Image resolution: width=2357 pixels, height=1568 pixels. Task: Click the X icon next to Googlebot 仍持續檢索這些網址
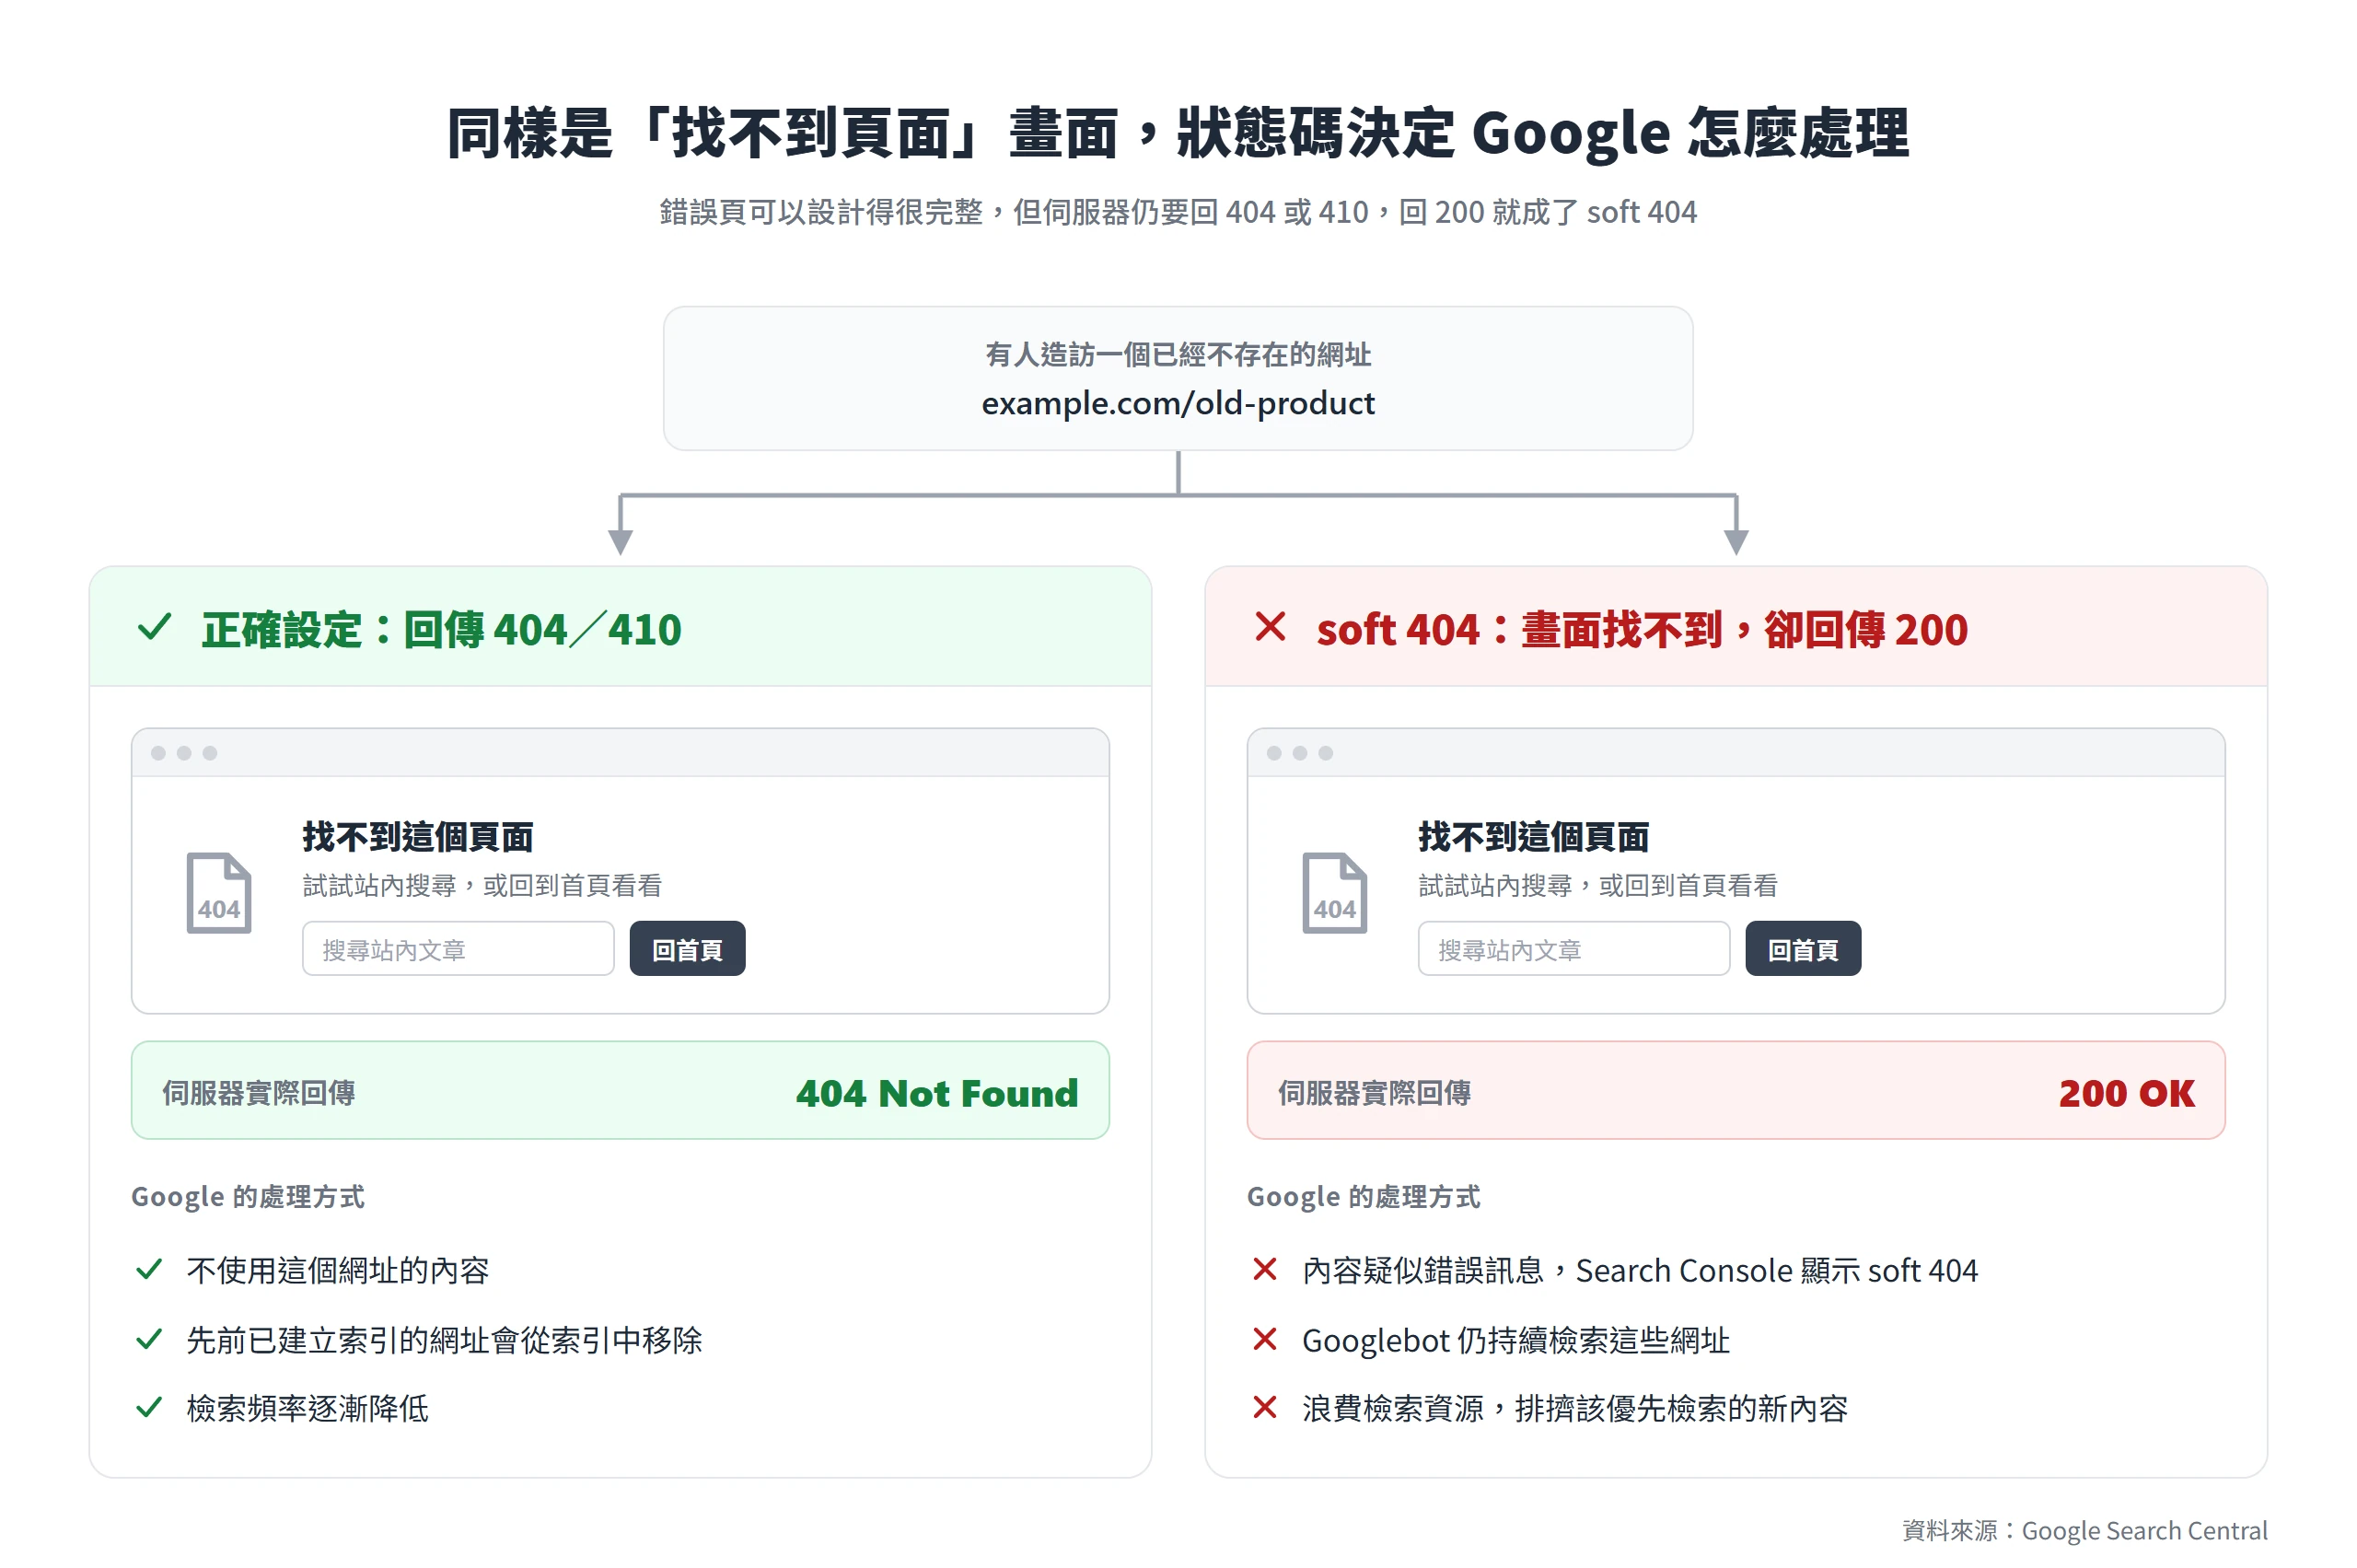click(x=1265, y=1339)
